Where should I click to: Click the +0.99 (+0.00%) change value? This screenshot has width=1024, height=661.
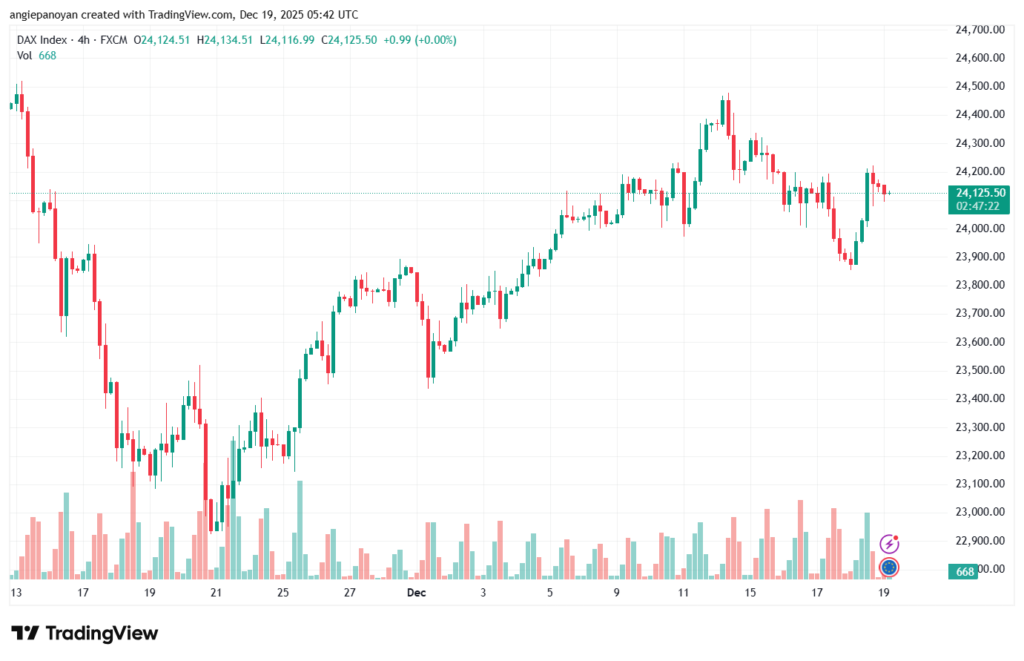pyautogui.click(x=421, y=39)
